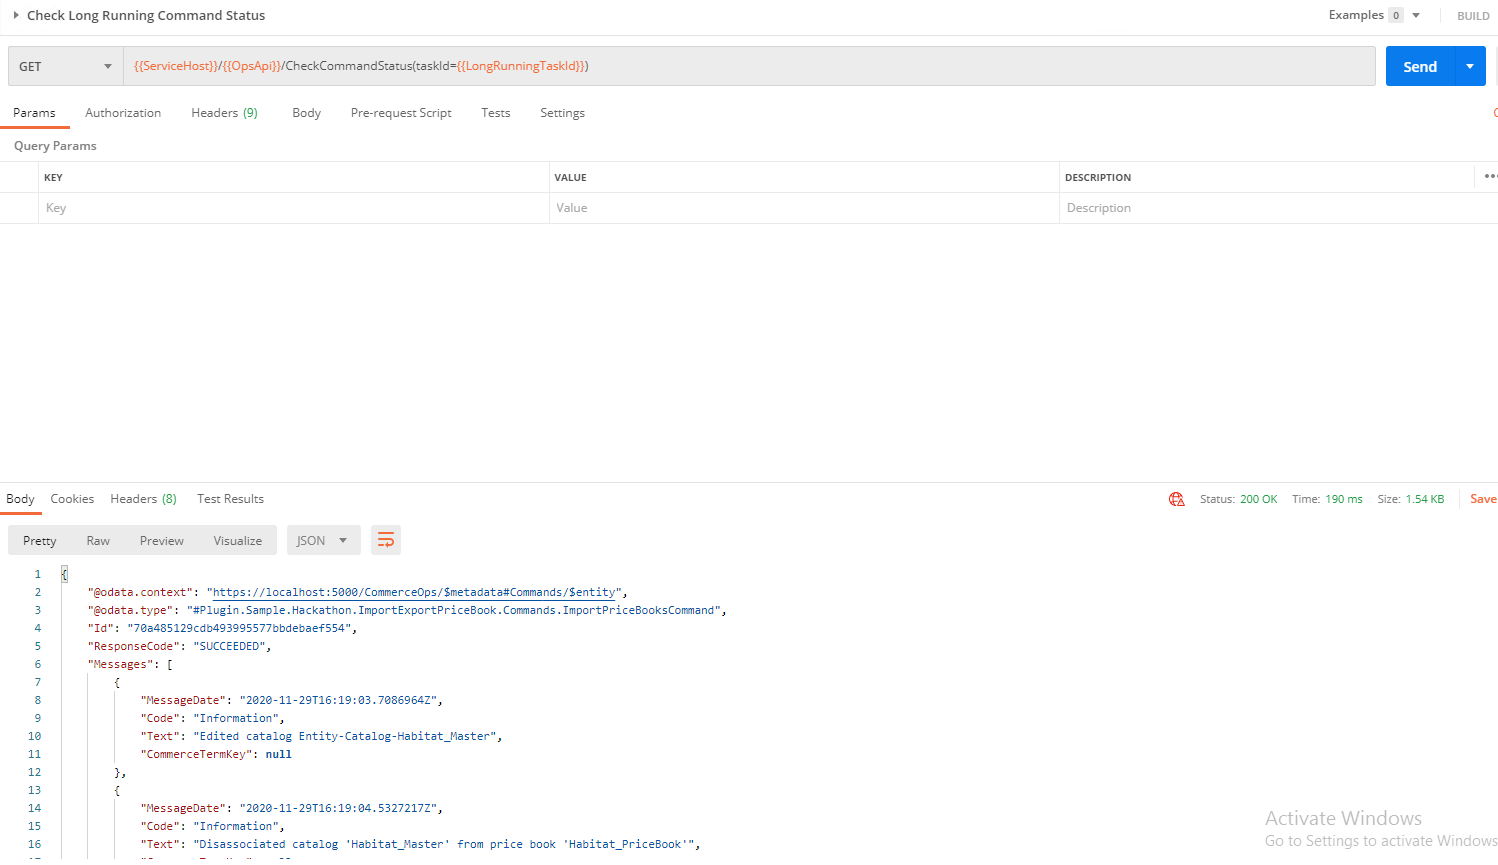1498x865 pixels.
Task: Open the Pre-request Script tab
Action: 401,113
